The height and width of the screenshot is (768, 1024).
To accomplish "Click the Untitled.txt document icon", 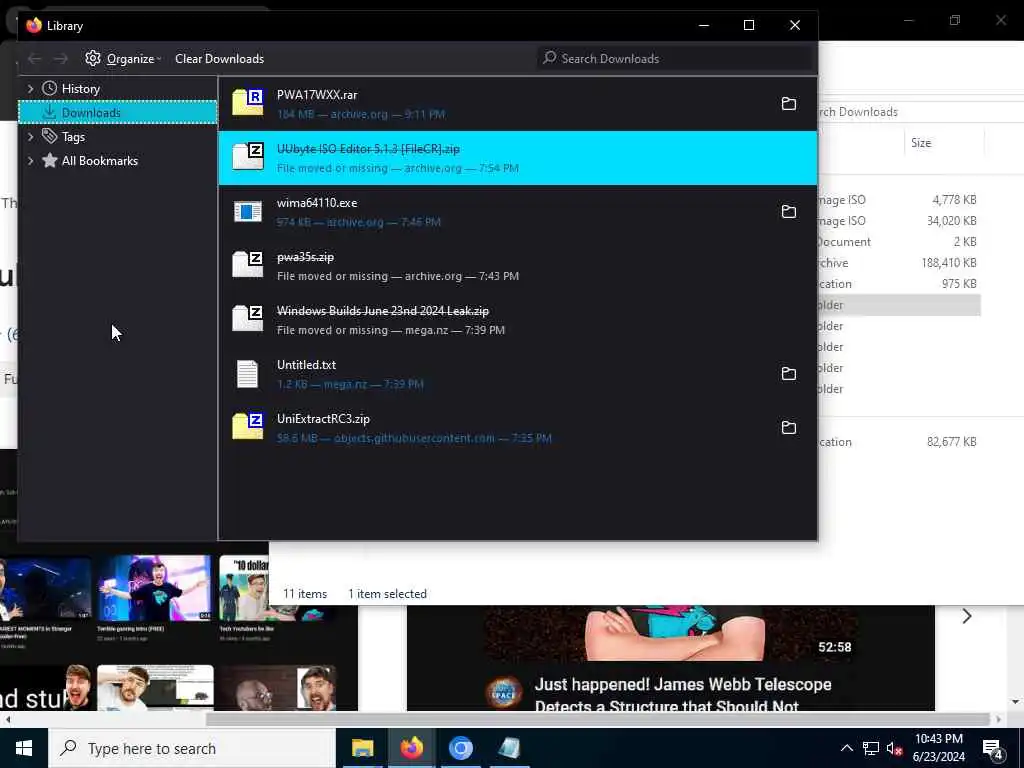I will (248, 374).
